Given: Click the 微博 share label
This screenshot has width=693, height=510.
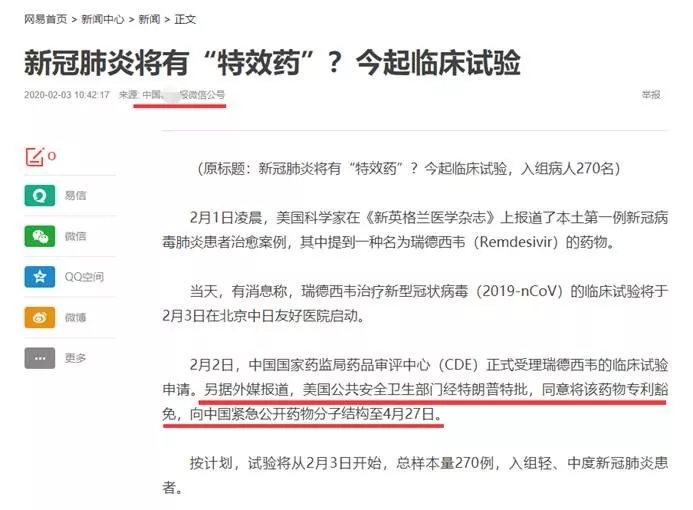Looking at the screenshot, I should tap(76, 317).
